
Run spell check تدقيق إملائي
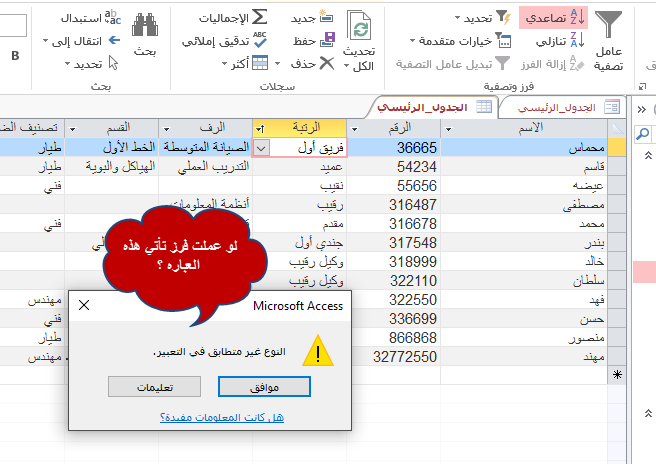[225, 41]
